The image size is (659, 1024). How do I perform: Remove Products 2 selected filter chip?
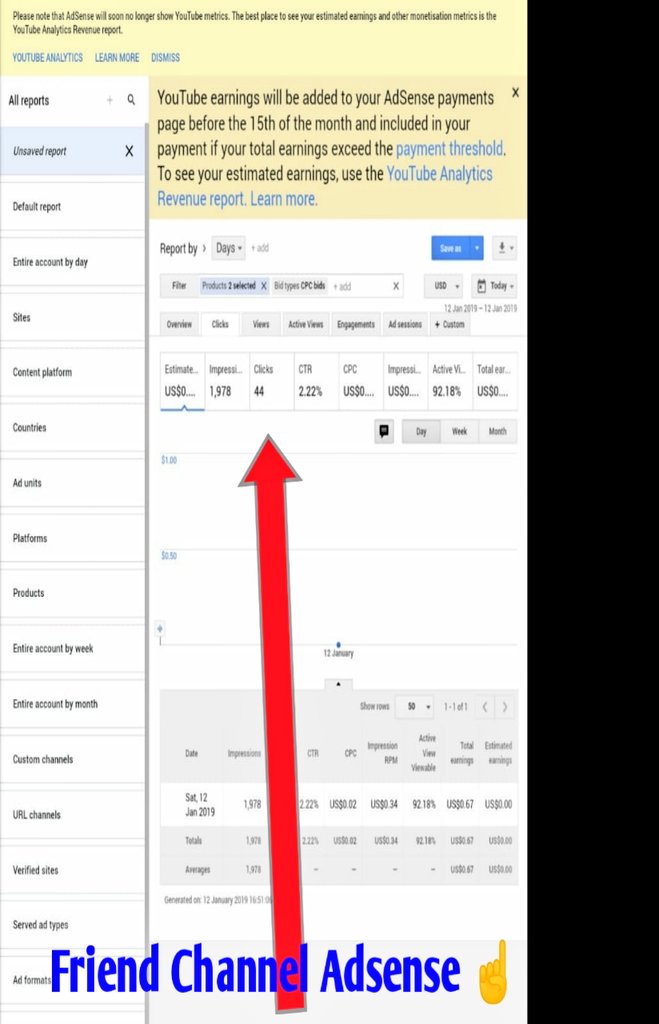coord(264,285)
